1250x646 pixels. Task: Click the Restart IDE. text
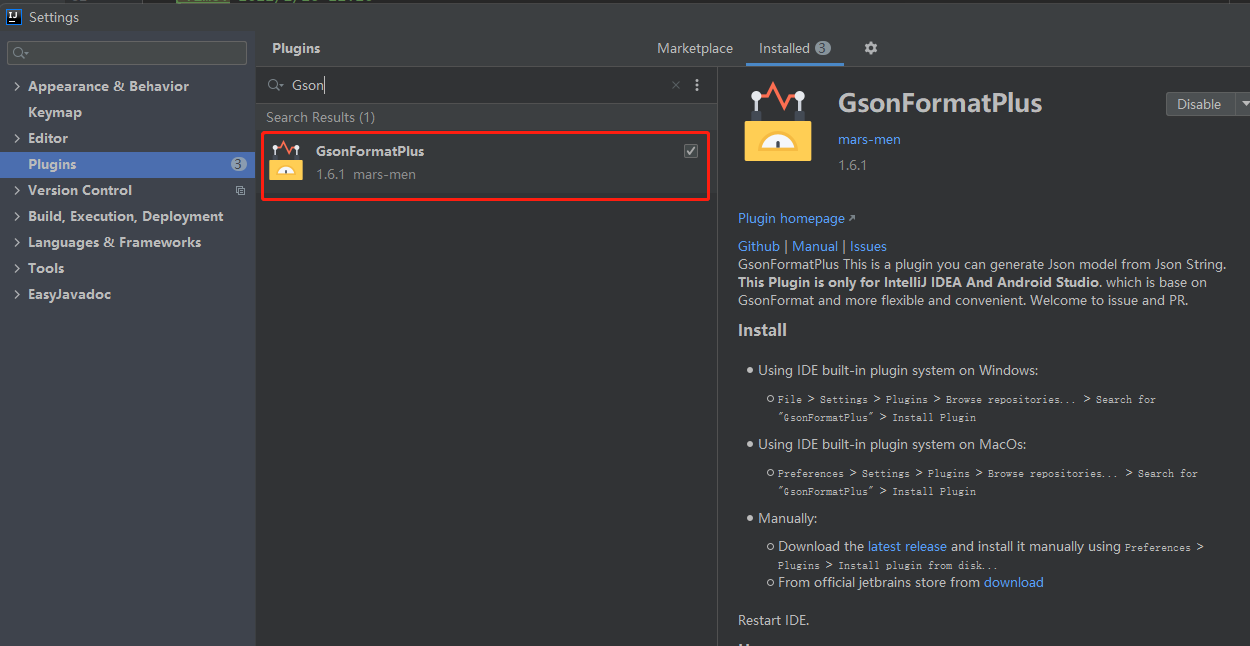pos(773,620)
